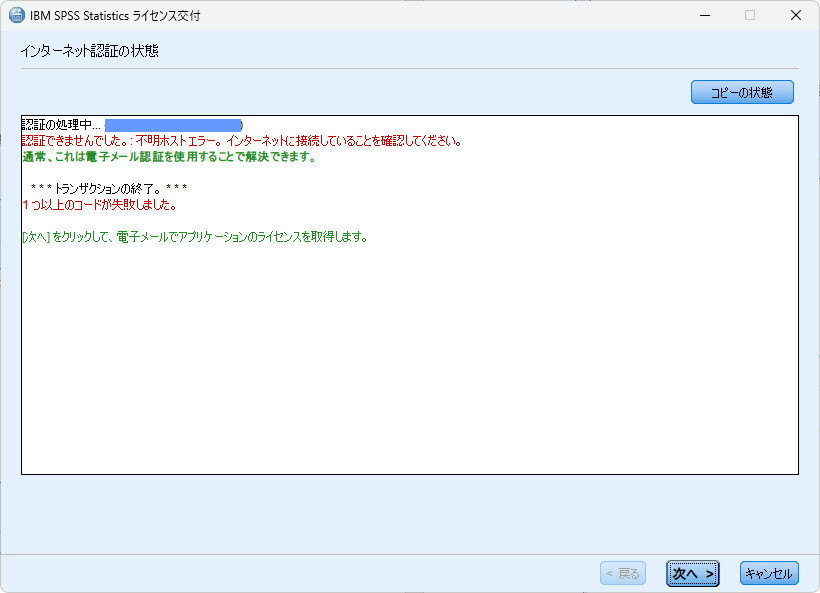
Task: Proceed with the 次へ > button
Action: pos(692,574)
